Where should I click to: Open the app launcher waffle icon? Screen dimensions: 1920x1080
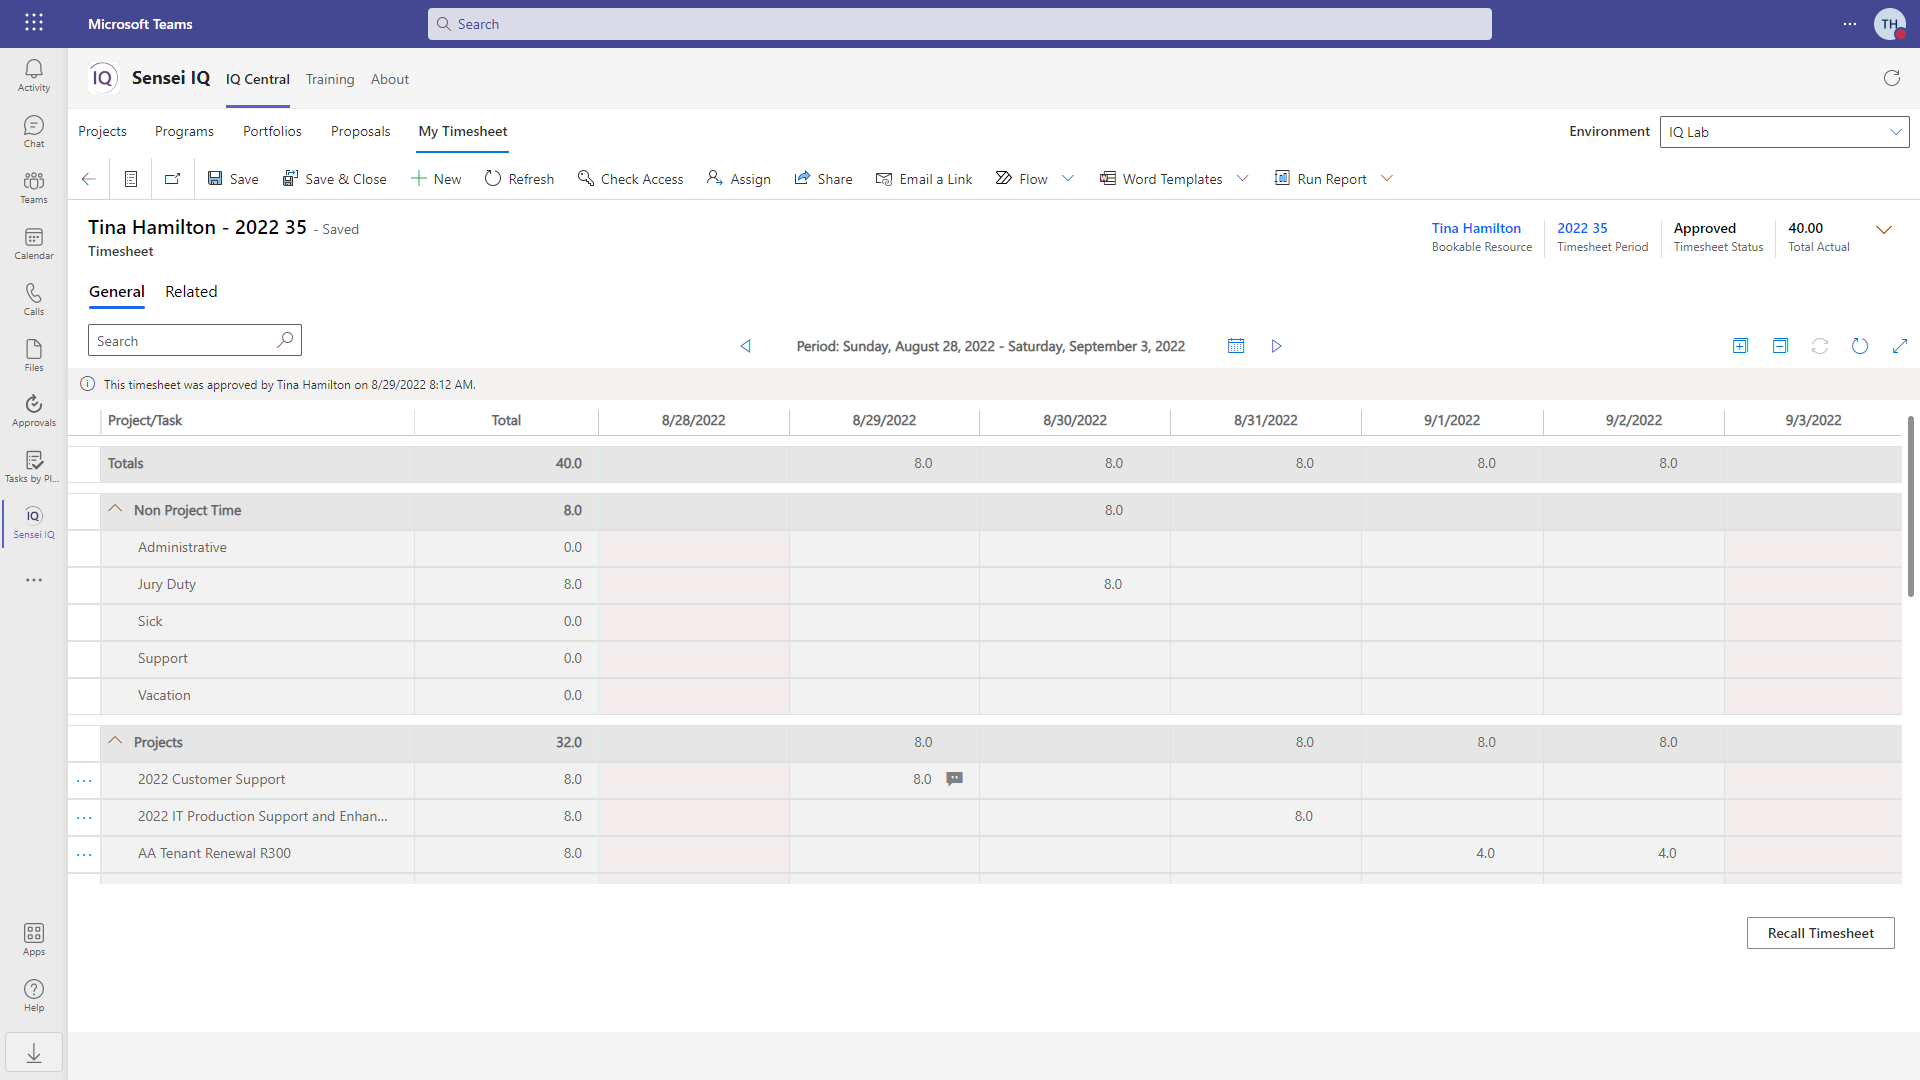(x=33, y=23)
